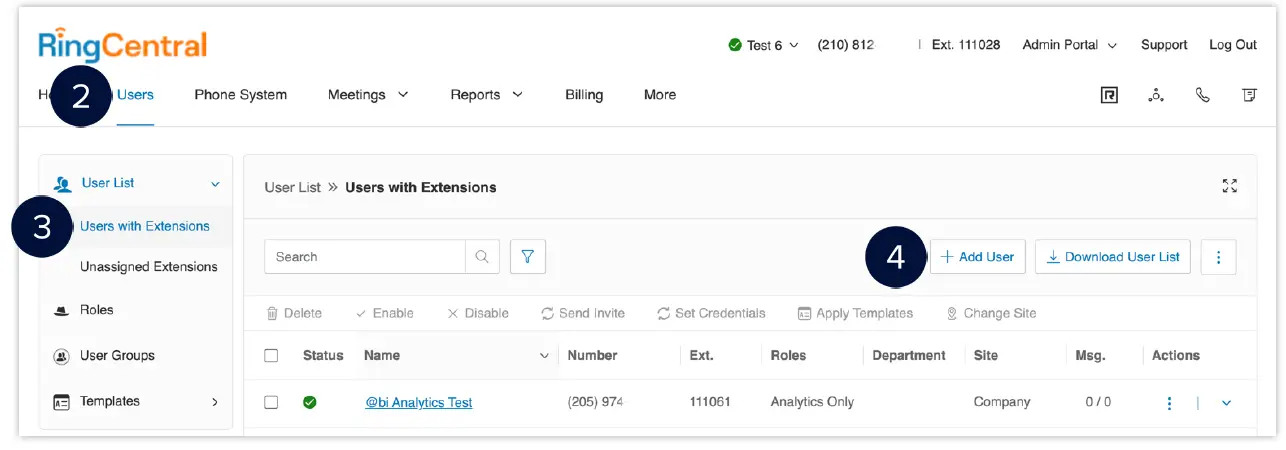Viewport: 1286px width, 450px height.
Task: Click the Number column header
Action: [x=592, y=355]
